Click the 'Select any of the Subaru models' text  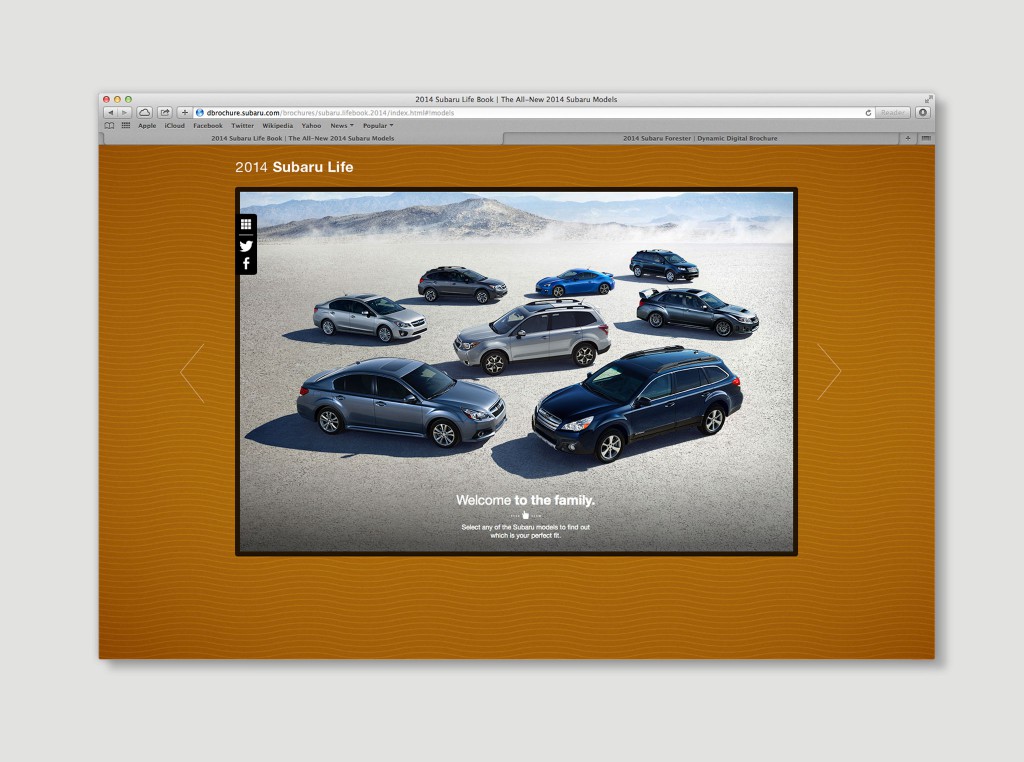pos(526,532)
